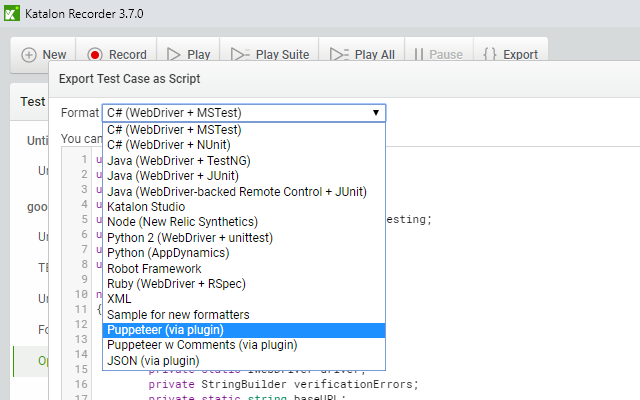Choose XML export format

244,299
